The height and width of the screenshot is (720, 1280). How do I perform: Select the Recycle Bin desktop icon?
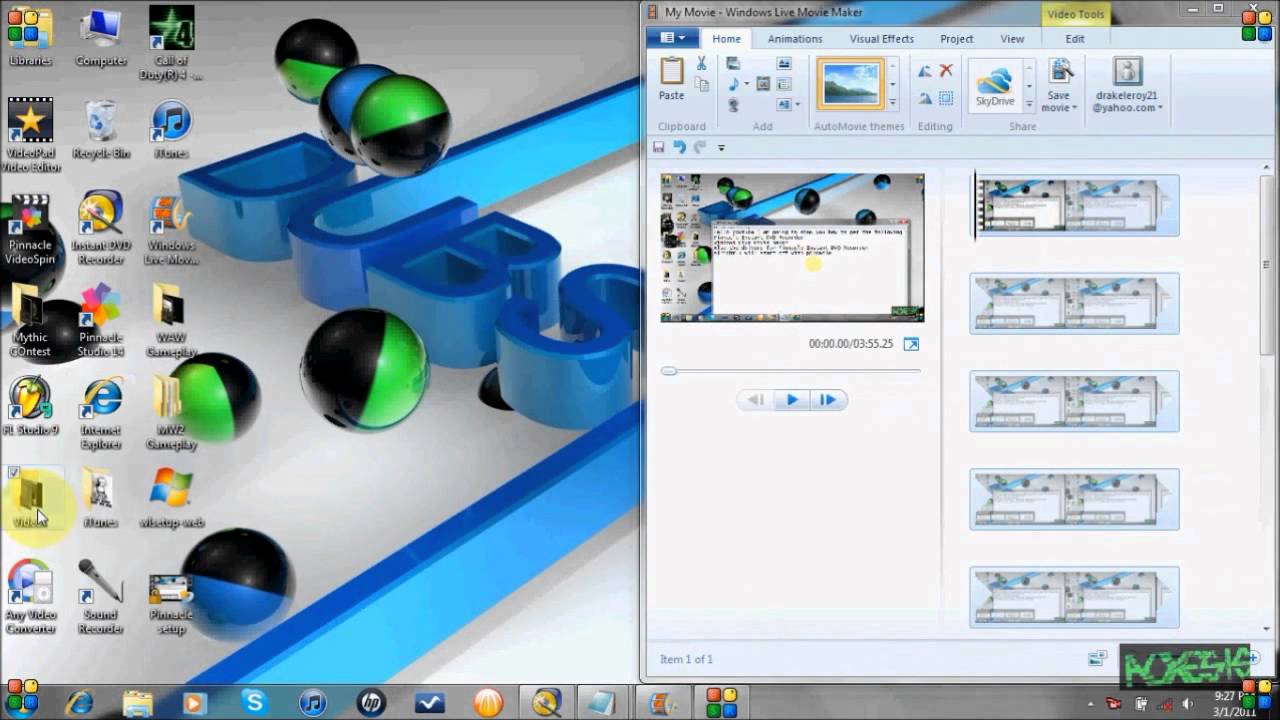pyautogui.click(x=100, y=130)
